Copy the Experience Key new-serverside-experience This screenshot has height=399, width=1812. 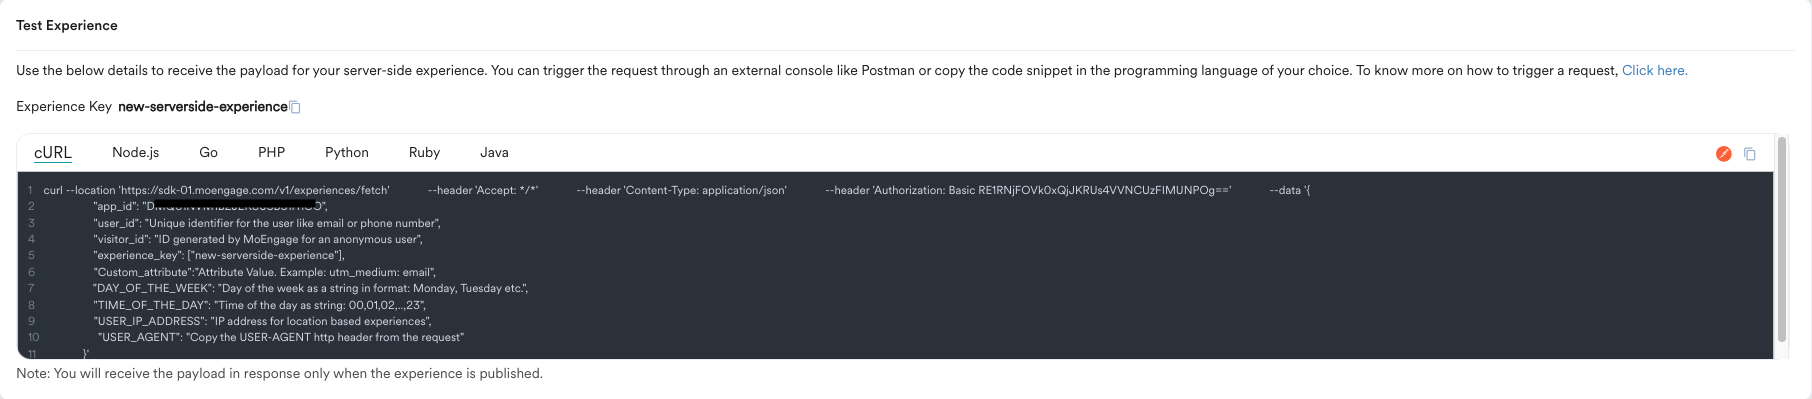295,107
